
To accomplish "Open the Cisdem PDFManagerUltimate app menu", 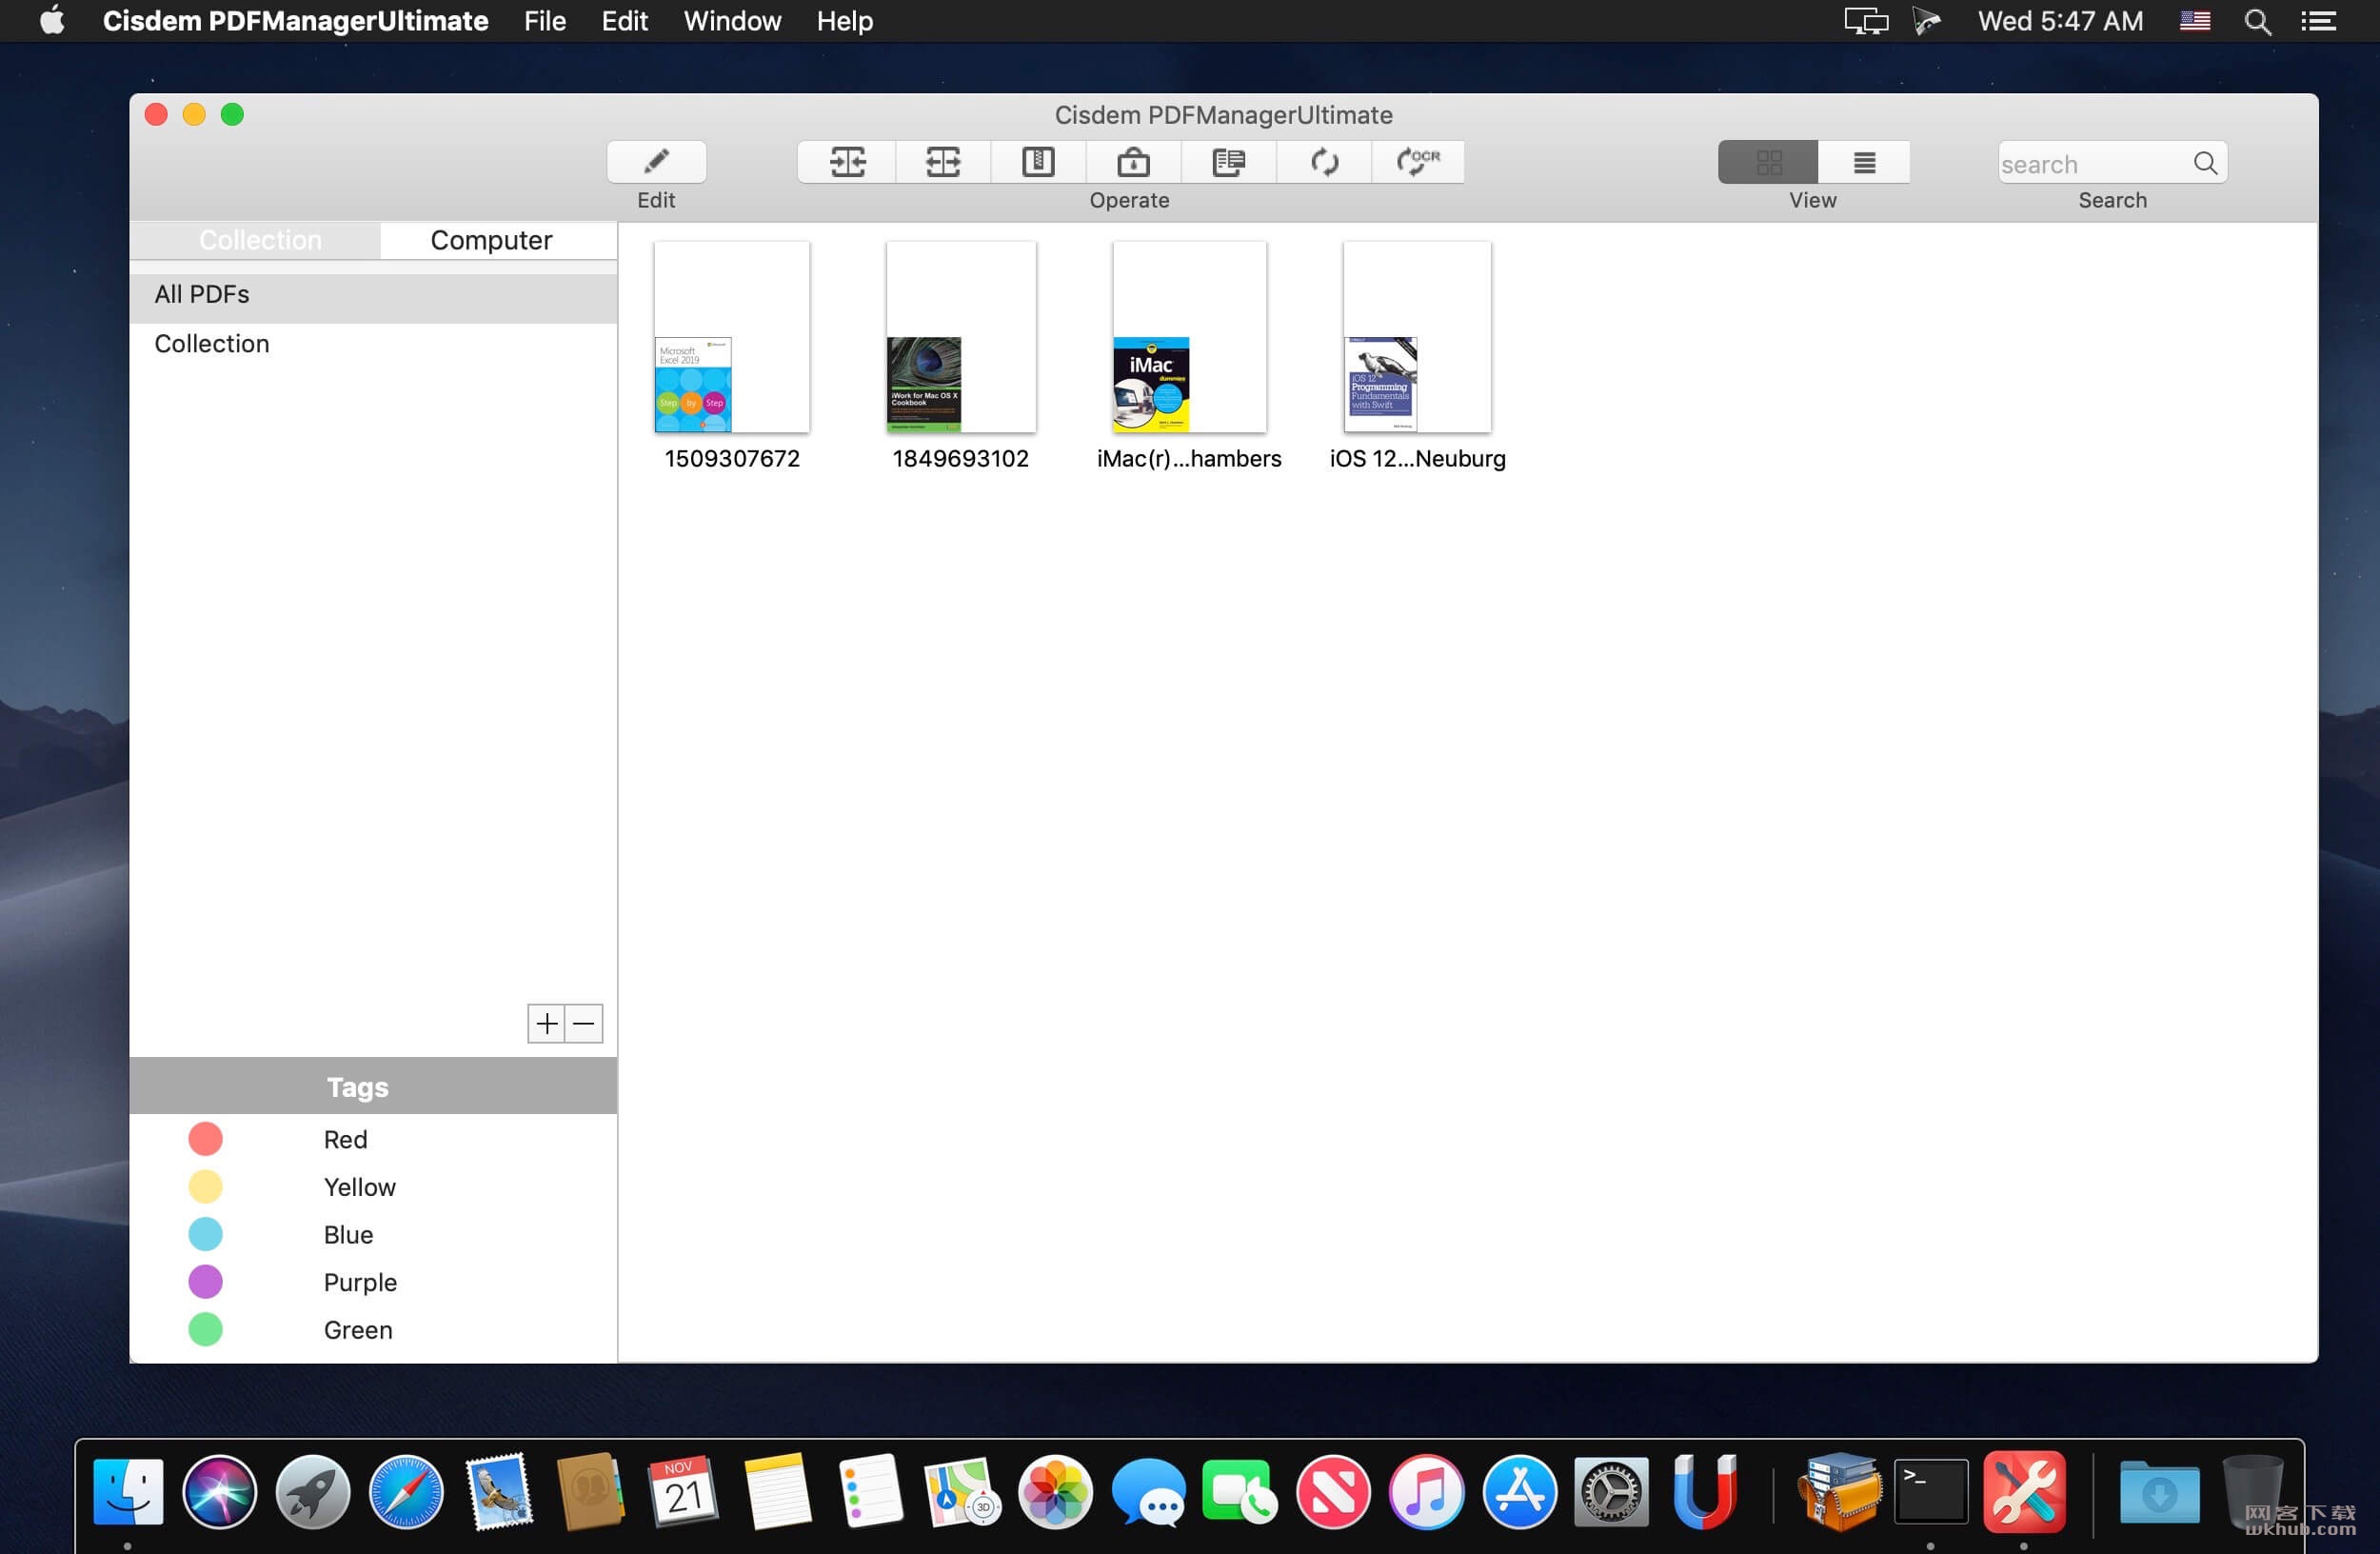I will coord(295,21).
